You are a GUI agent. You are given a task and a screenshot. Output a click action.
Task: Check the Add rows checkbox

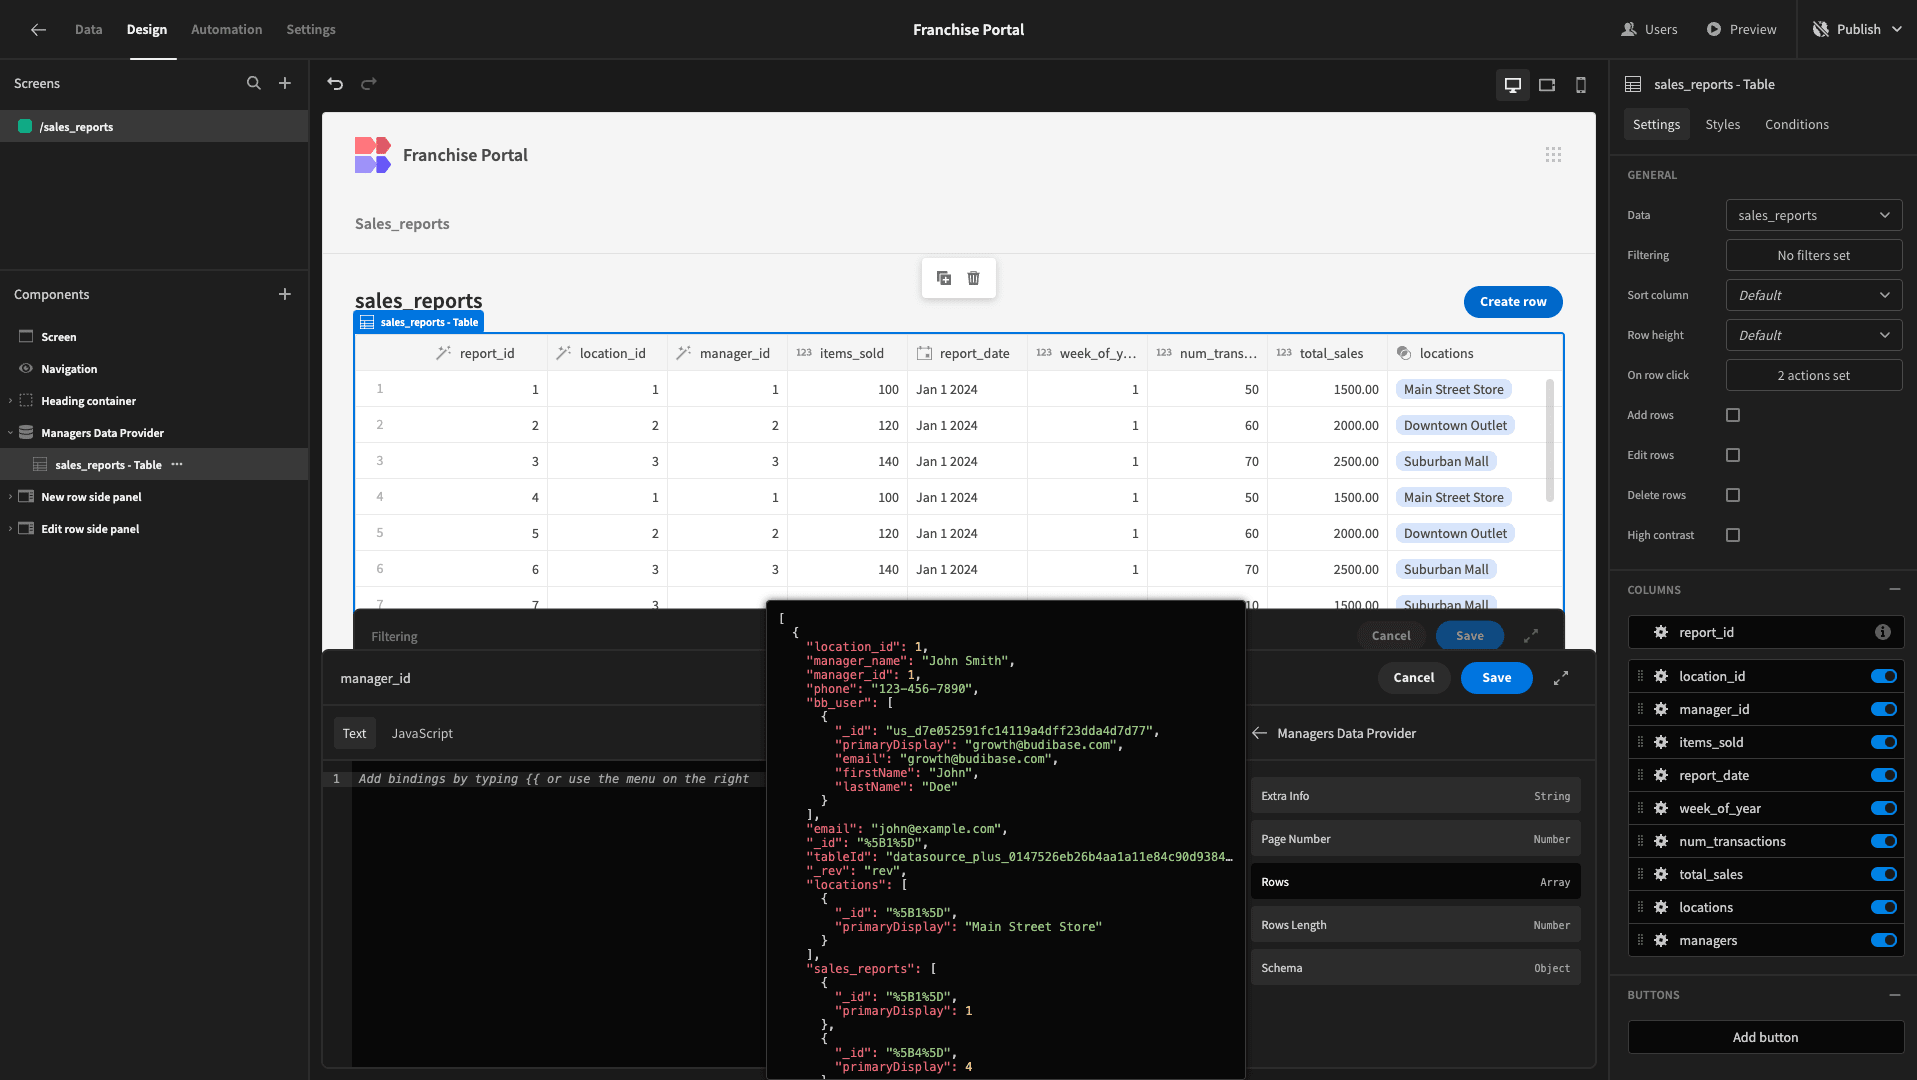pos(1733,415)
